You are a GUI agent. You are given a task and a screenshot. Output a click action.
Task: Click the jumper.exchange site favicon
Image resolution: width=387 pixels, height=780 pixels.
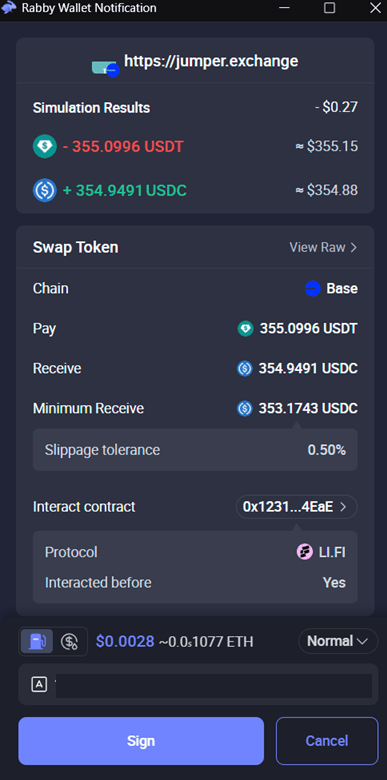coord(104,68)
